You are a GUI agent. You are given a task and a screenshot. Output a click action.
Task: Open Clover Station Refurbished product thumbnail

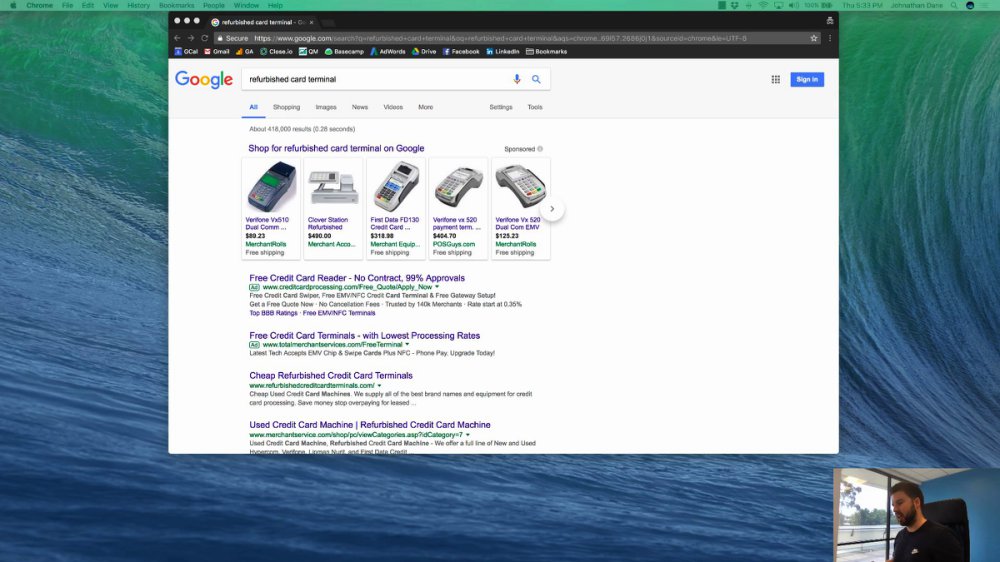333,187
